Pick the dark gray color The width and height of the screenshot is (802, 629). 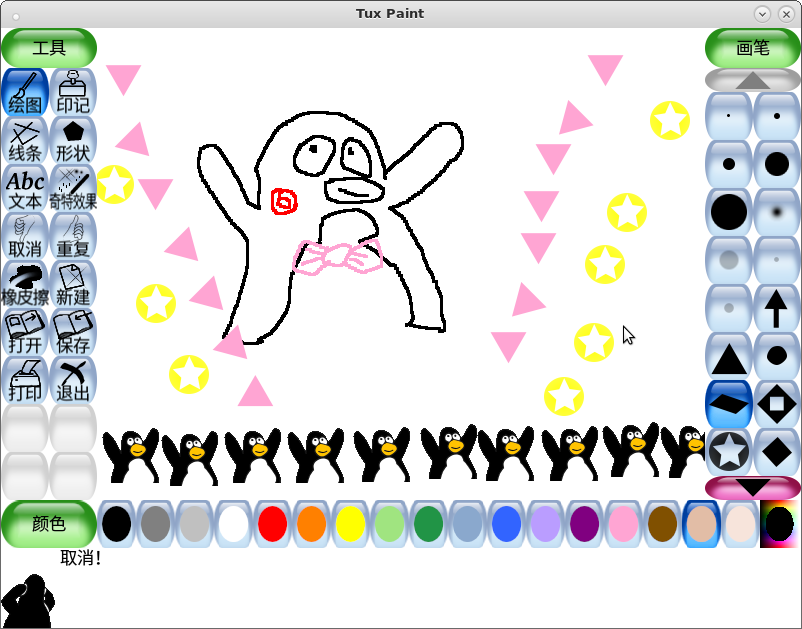(155, 524)
